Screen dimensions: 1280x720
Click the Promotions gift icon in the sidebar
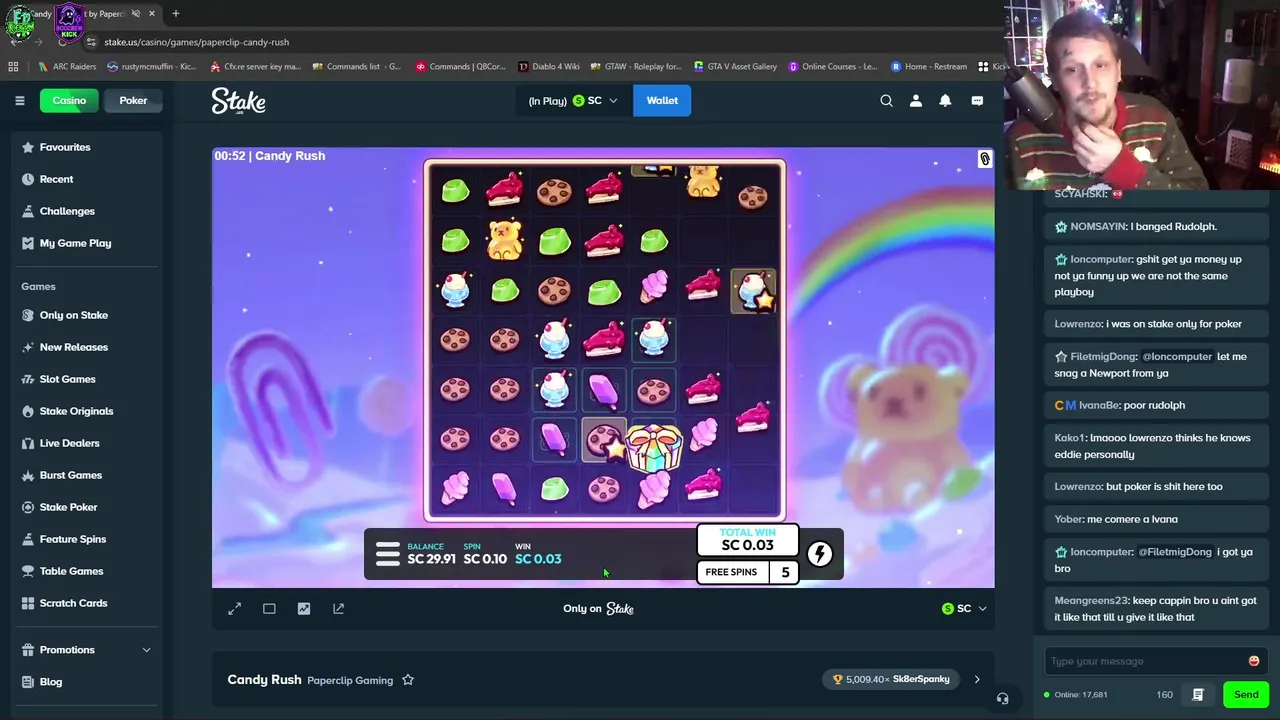pyautogui.click(x=28, y=650)
